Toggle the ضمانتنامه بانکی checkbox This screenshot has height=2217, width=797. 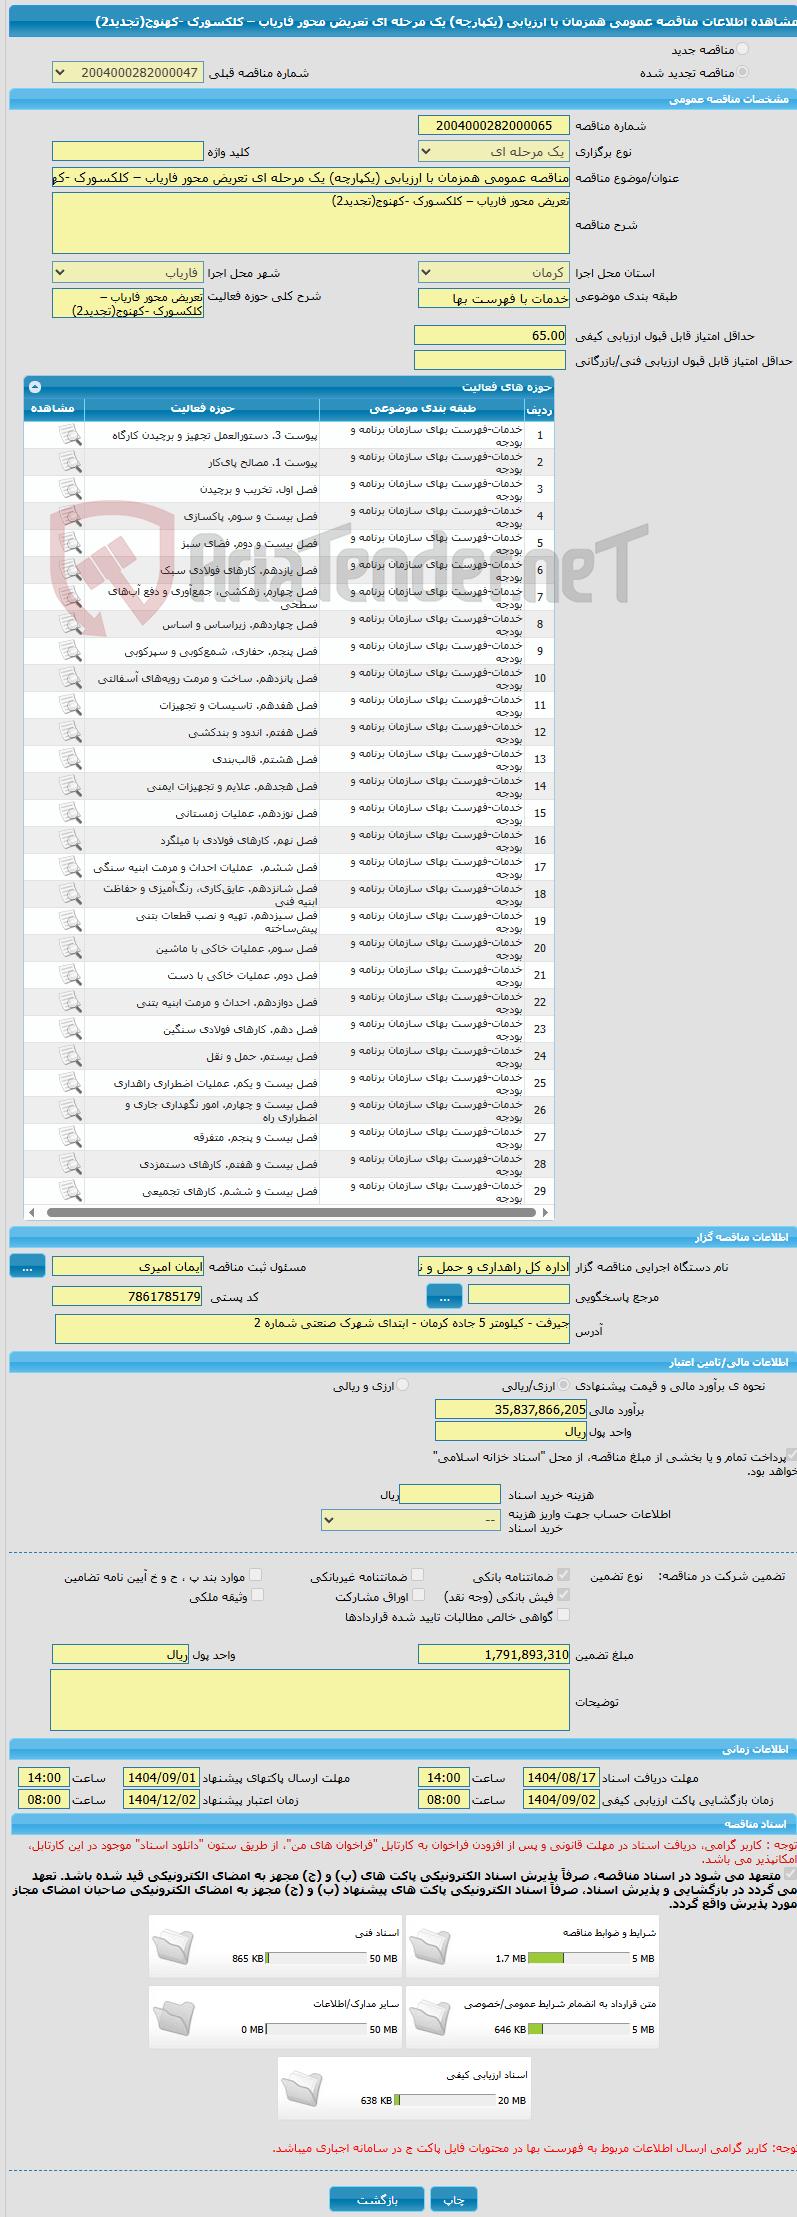click(563, 1575)
